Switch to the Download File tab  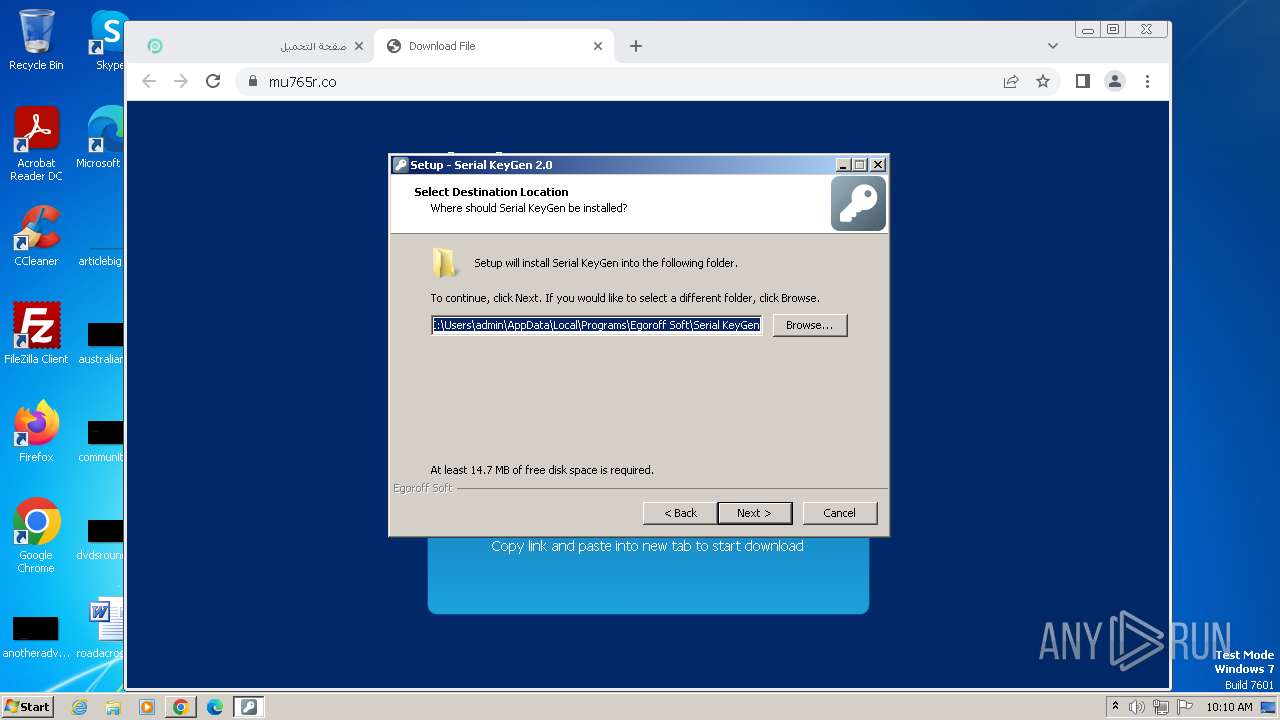[495, 46]
